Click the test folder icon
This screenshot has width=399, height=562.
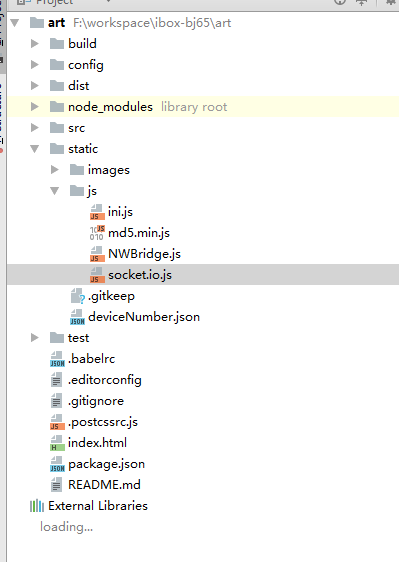[57, 338]
